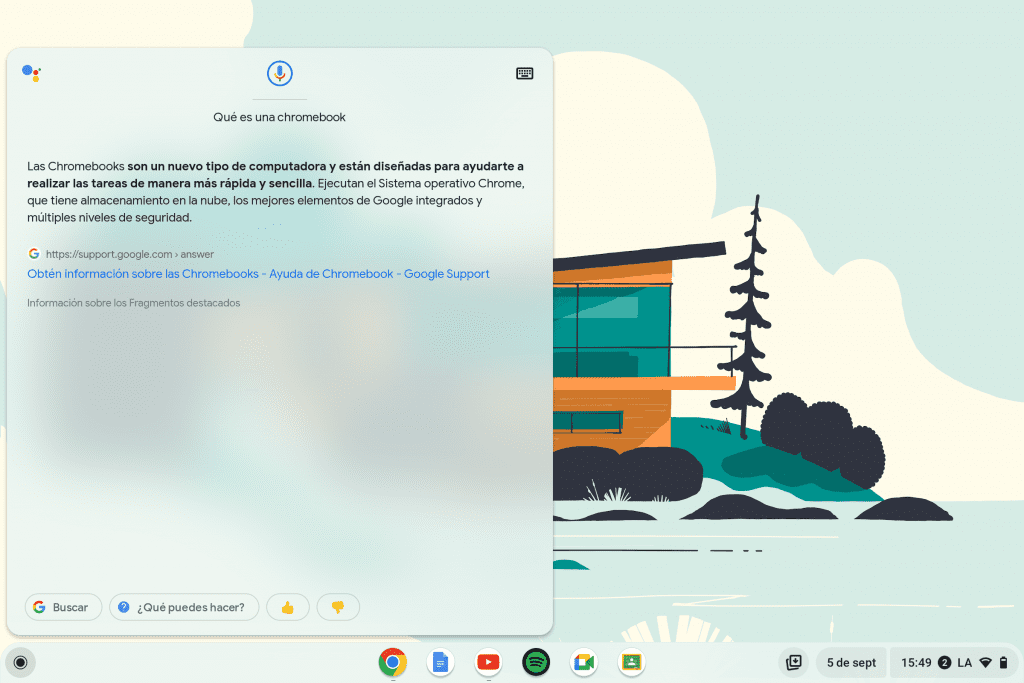Open Google Meet from the shelf

(584, 662)
